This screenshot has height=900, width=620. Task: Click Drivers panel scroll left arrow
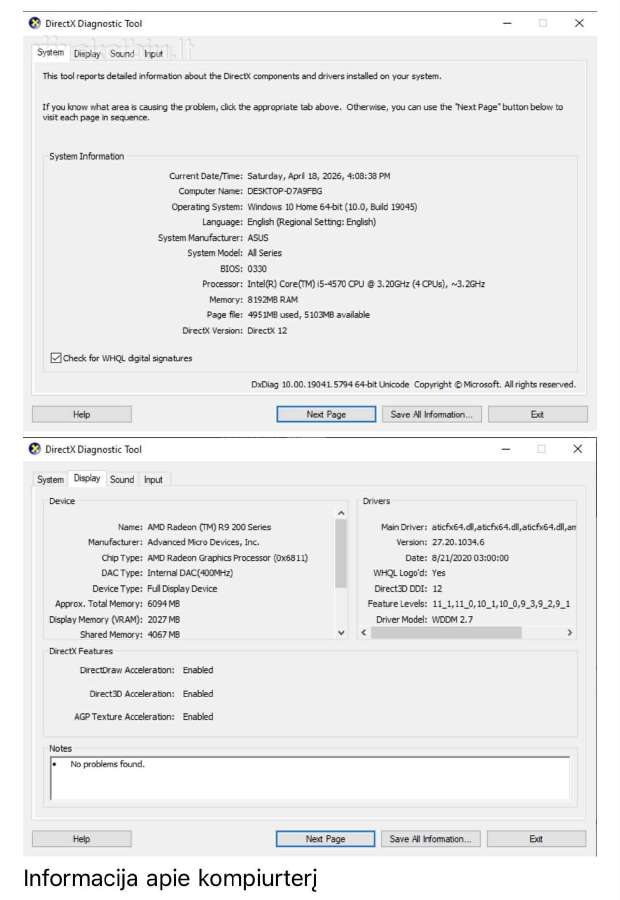tap(363, 633)
